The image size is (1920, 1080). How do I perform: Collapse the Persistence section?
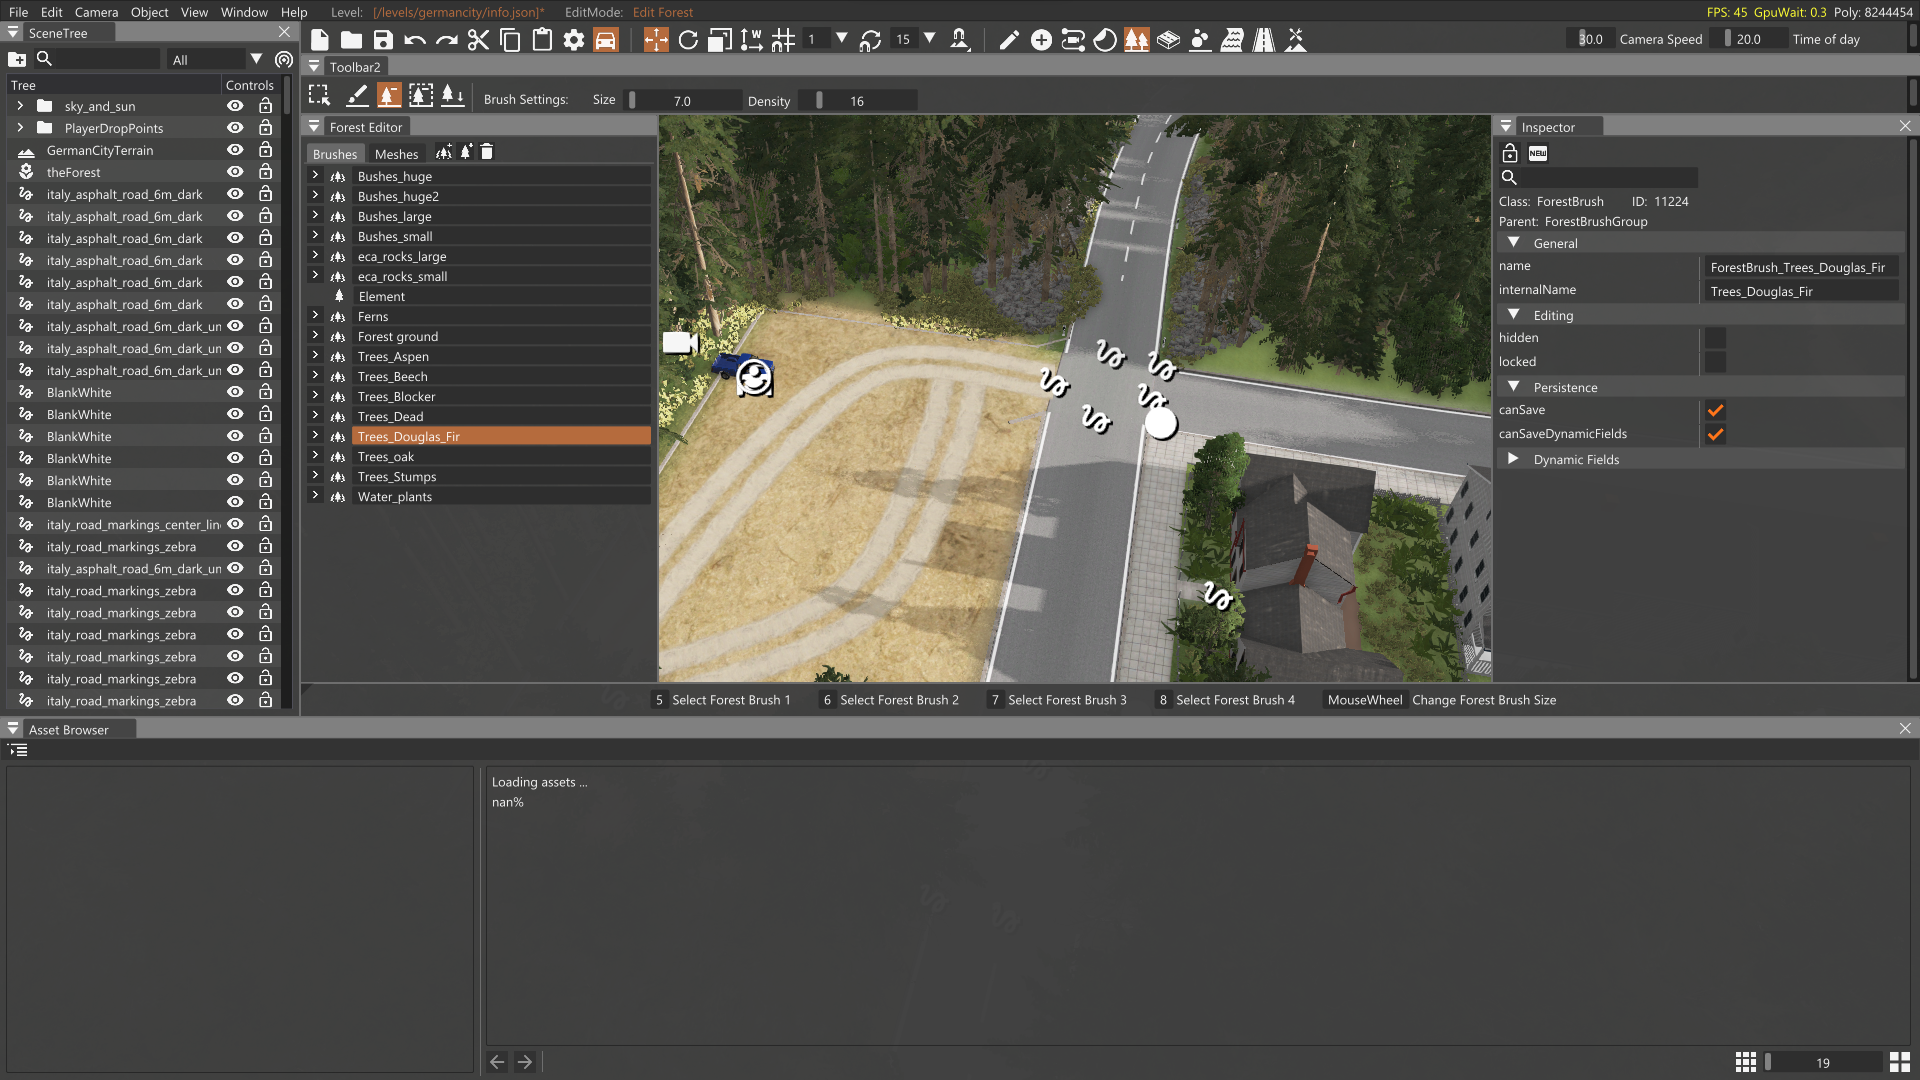[1513, 387]
